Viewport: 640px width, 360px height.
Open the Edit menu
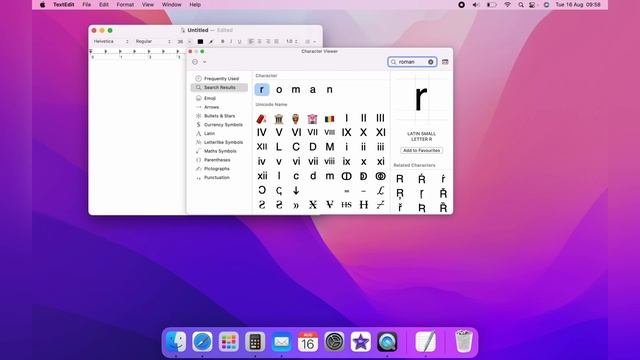(104, 4)
